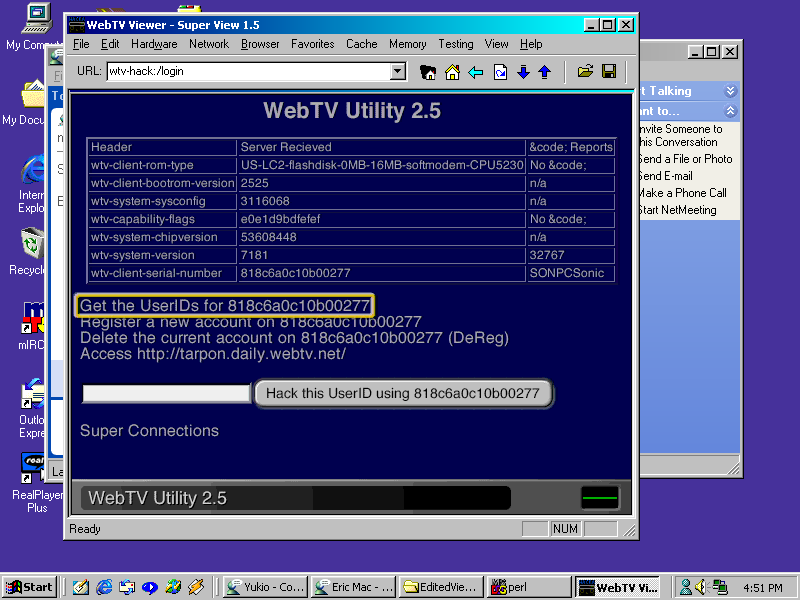Expand the URL dropdown list
Image resolution: width=800 pixels, height=600 pixels.
pyautogui.click(x=398, y=71)
